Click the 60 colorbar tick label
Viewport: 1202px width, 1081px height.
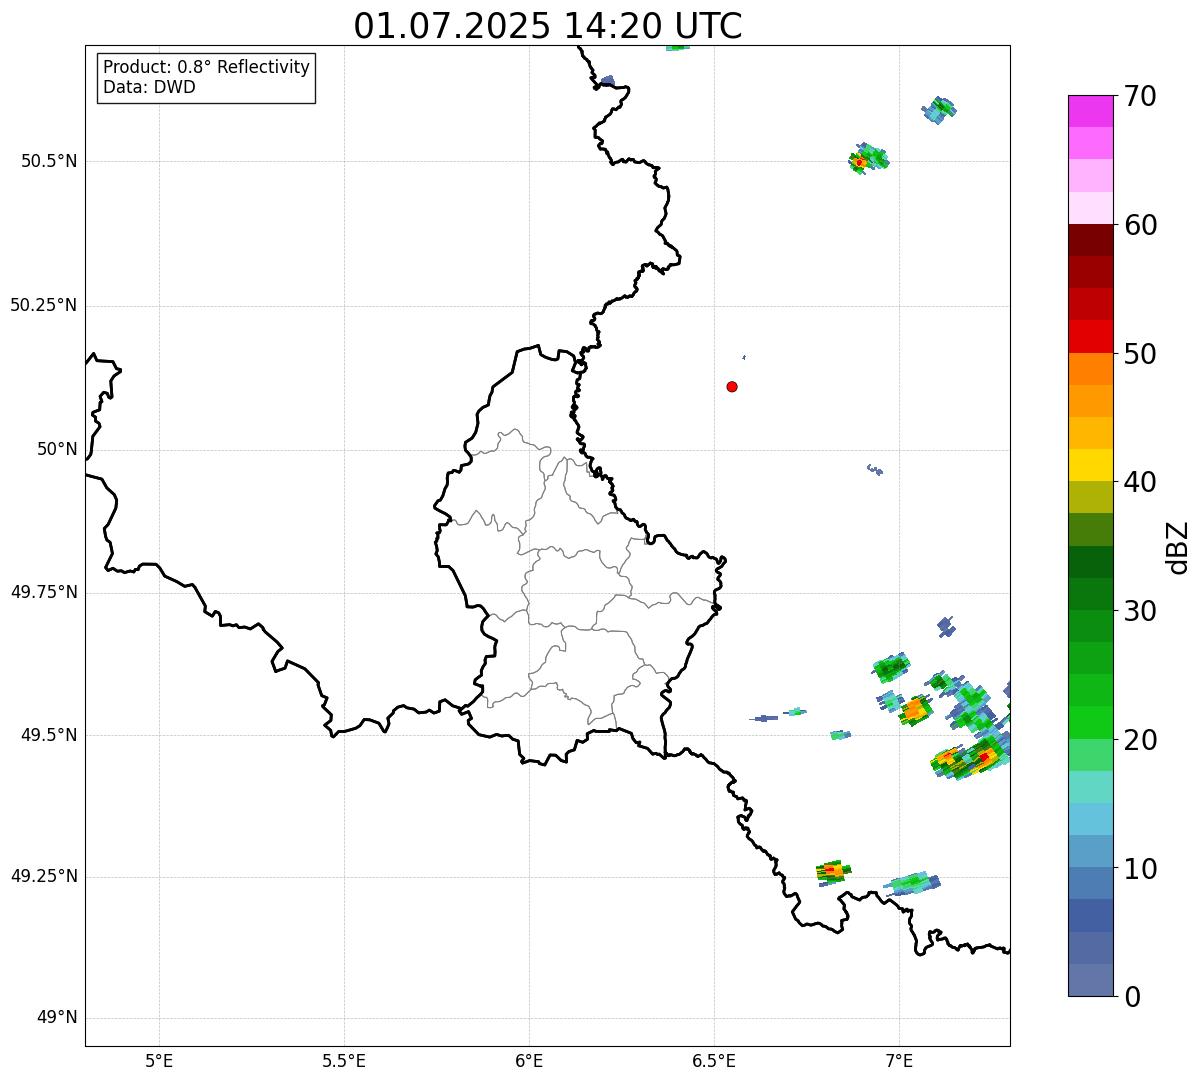[x=1140, y=225]
